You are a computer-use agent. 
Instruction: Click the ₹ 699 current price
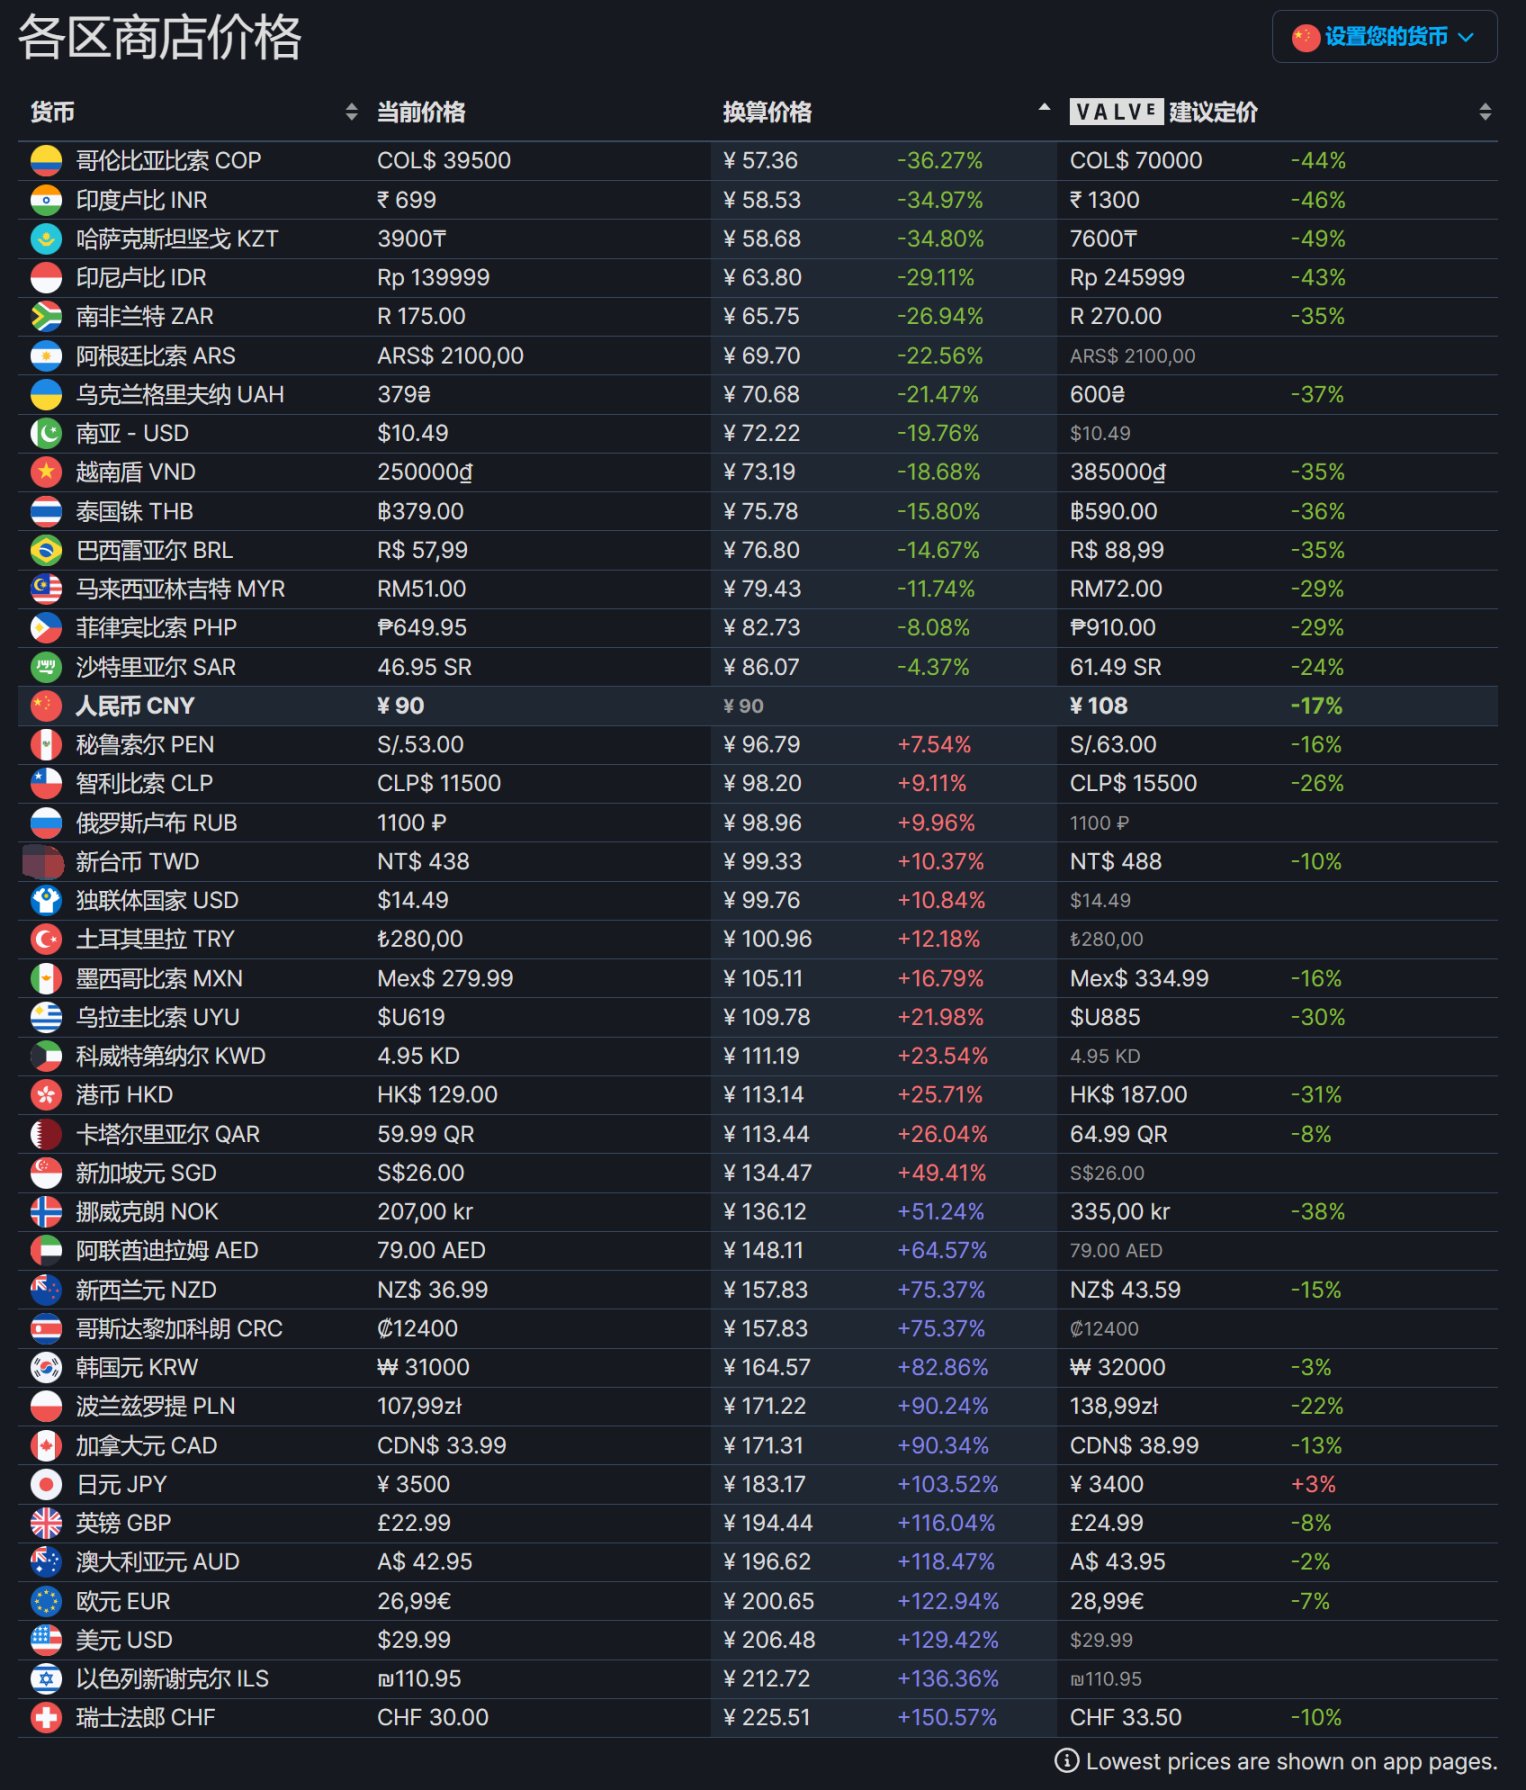[x=406, y=200]
